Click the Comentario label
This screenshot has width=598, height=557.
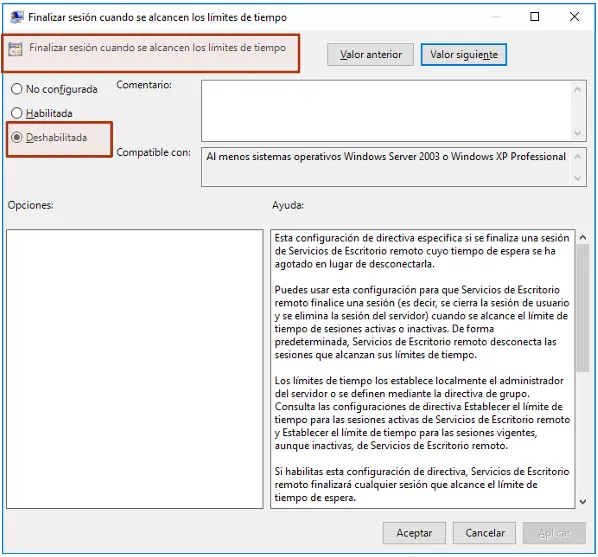tap(144, 85)
